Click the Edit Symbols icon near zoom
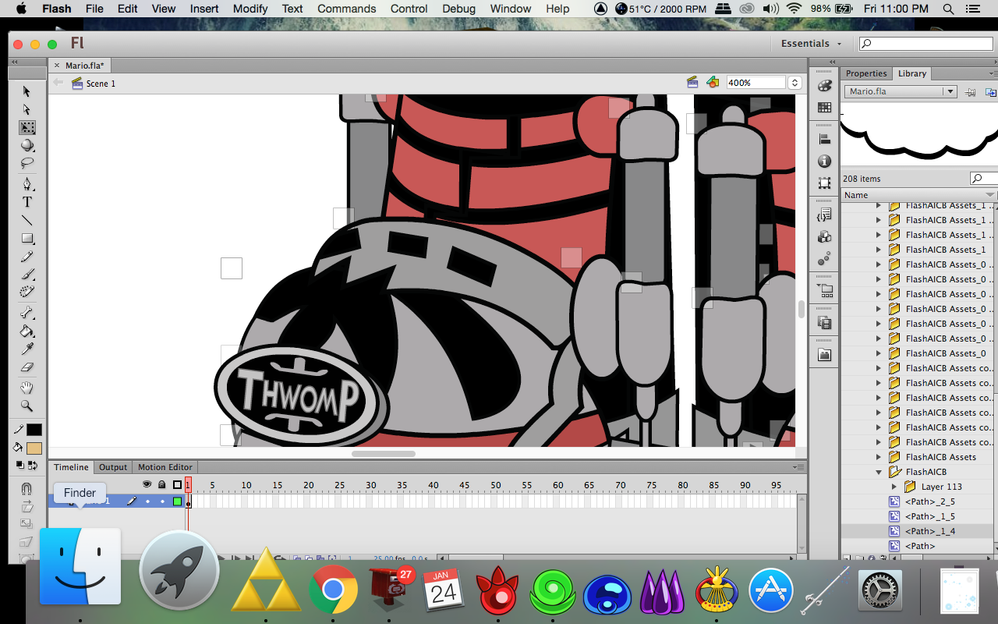 click(x=712, y=82)
